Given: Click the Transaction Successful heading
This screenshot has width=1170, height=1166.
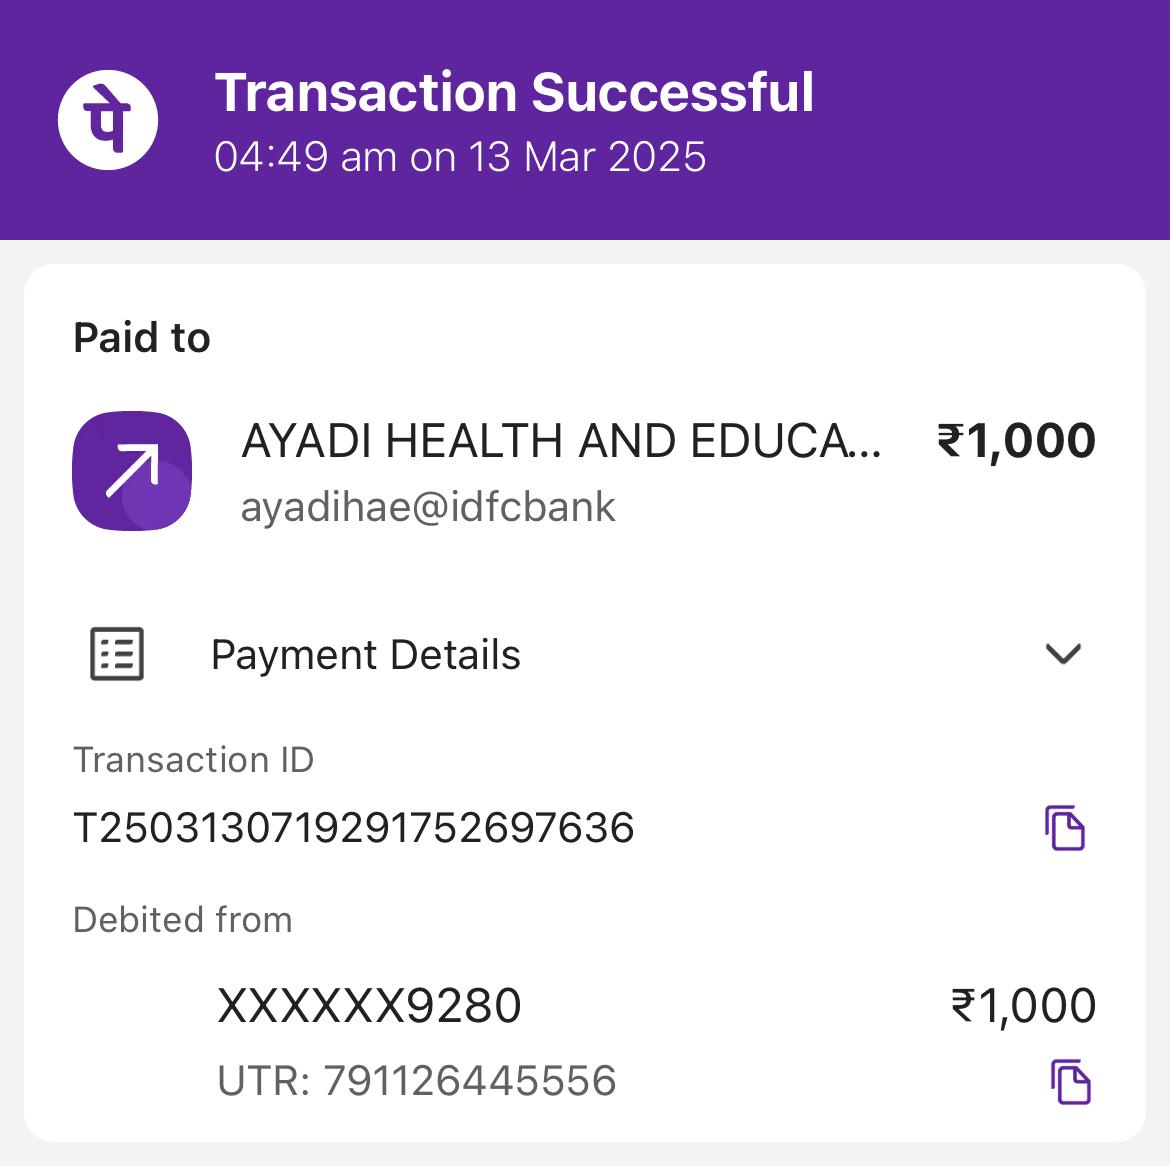Looking at the screenshot, I should (514, 92).
